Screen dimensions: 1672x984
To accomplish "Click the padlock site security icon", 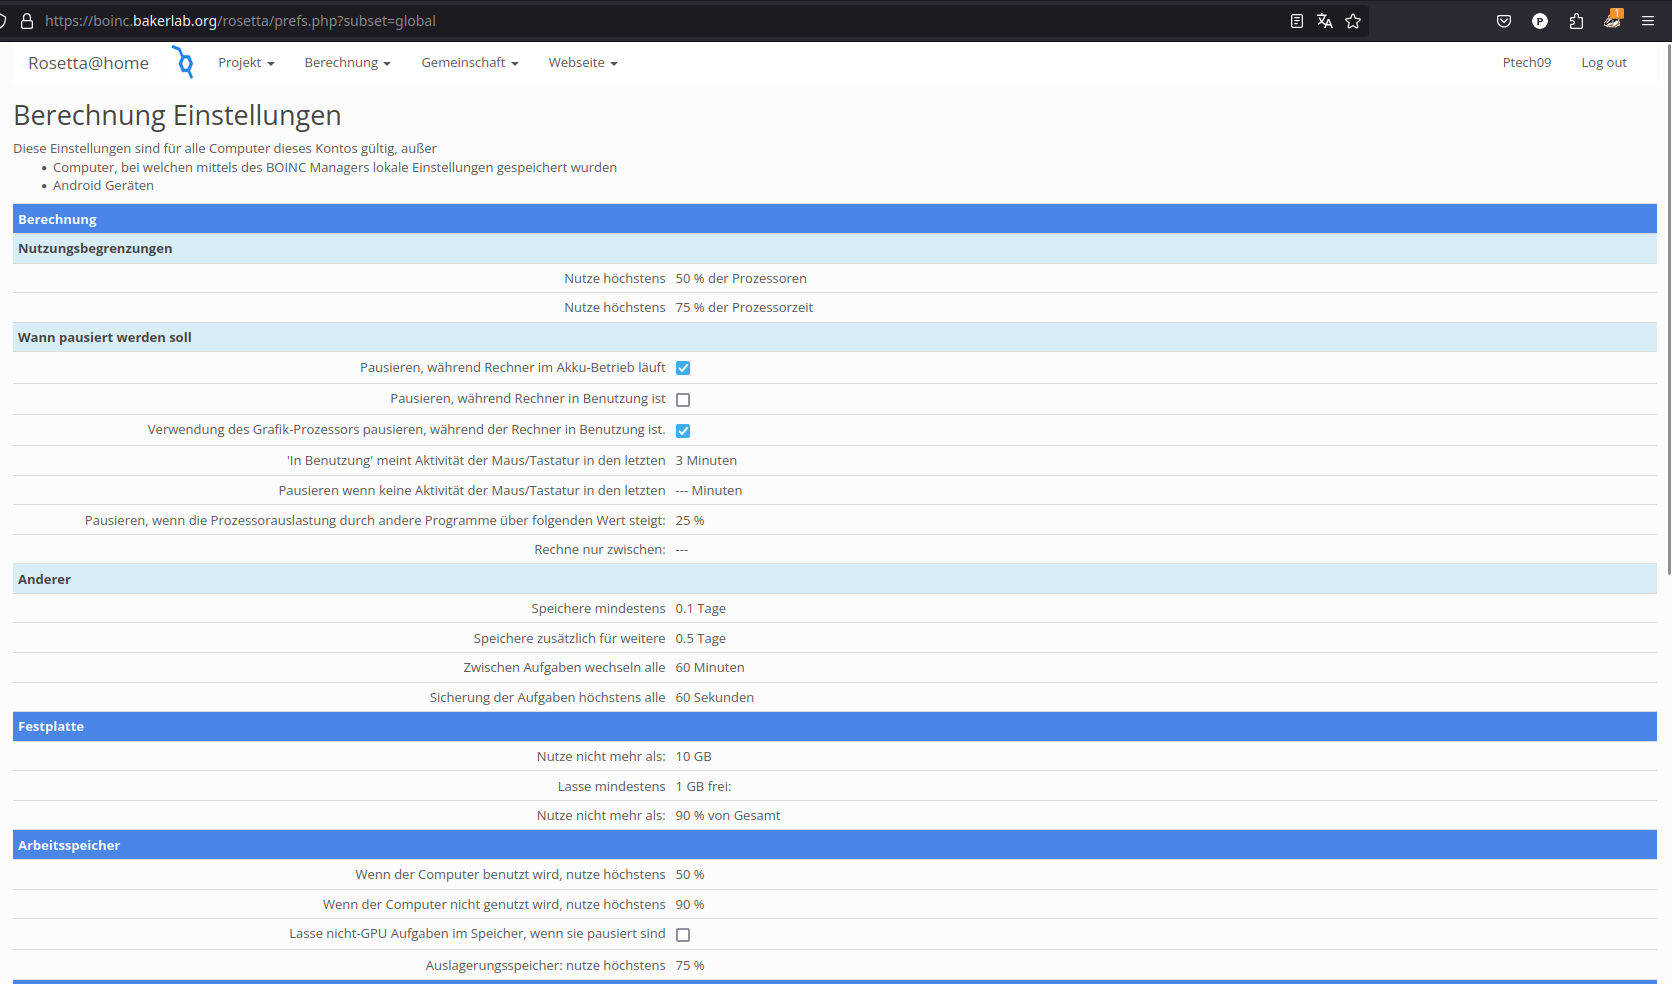I will click(27, 21).
